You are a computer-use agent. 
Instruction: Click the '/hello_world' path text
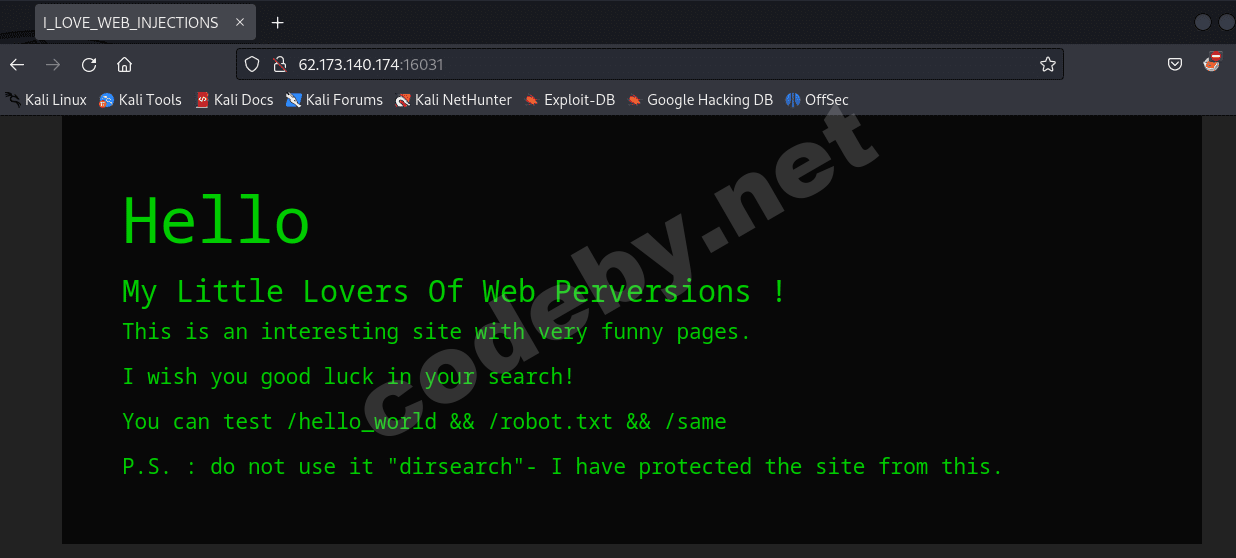[x=362, y=422]
